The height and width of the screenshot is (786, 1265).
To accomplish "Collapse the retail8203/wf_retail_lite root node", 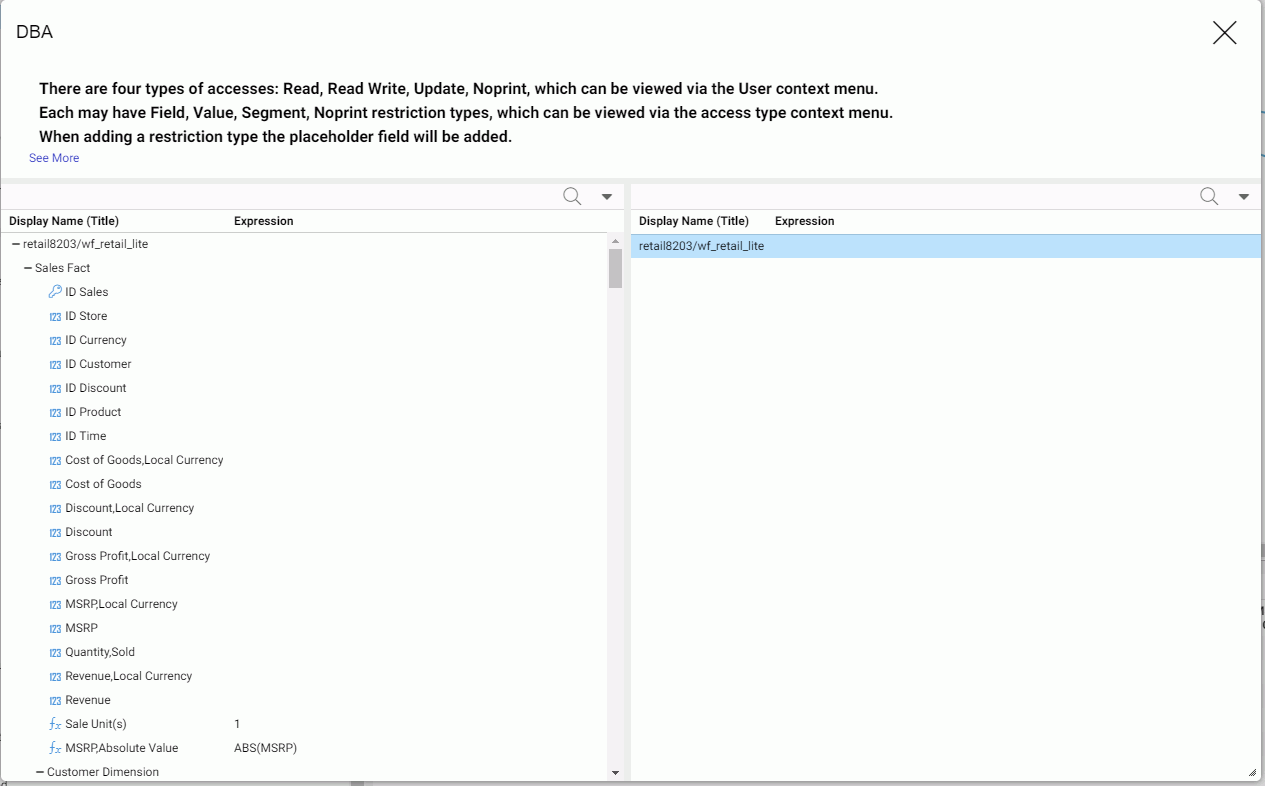I will tap(16, 244).
